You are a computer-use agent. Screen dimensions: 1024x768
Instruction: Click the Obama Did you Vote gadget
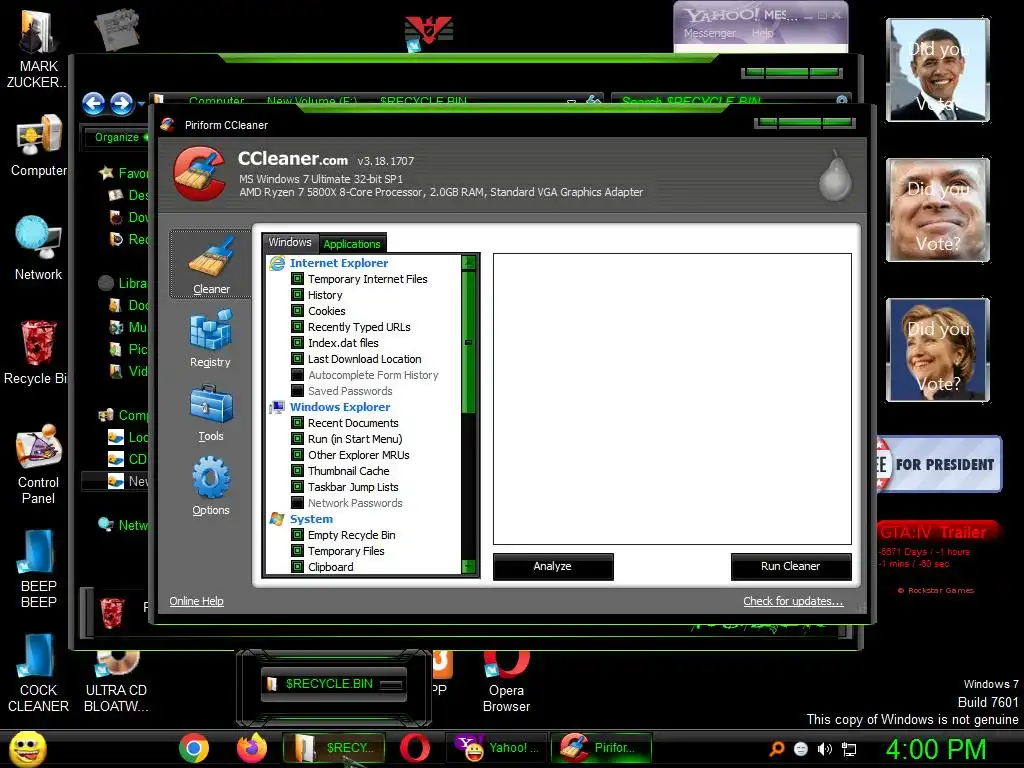(x=938, y=70)
